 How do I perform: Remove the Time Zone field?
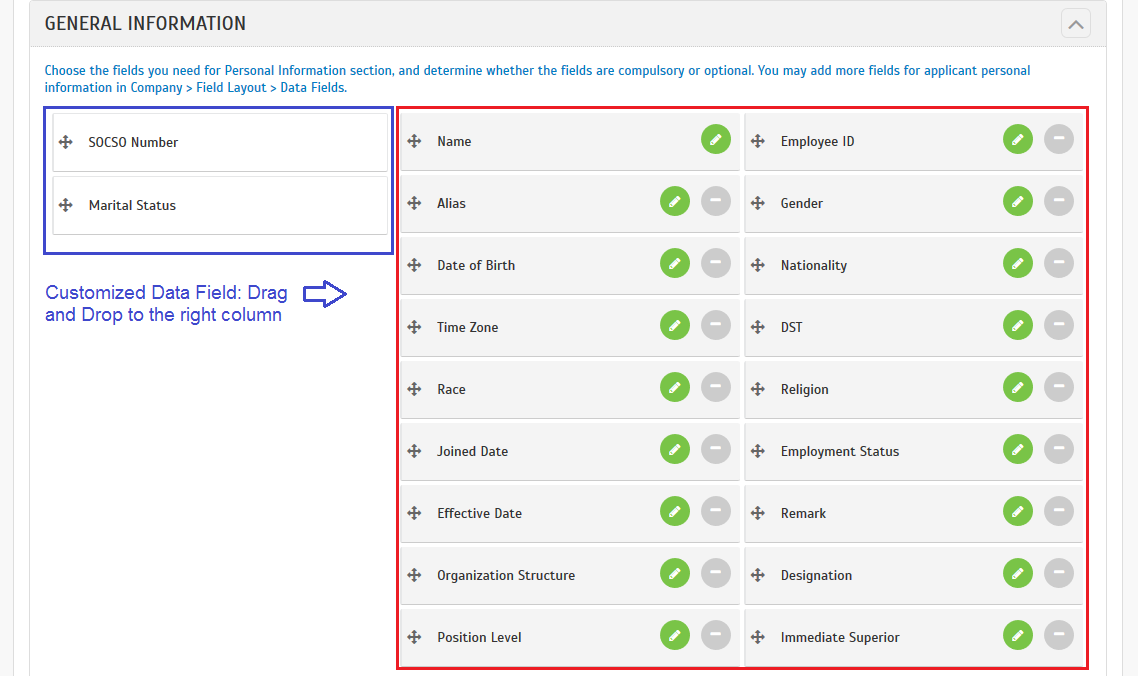(x=715, y=325)
